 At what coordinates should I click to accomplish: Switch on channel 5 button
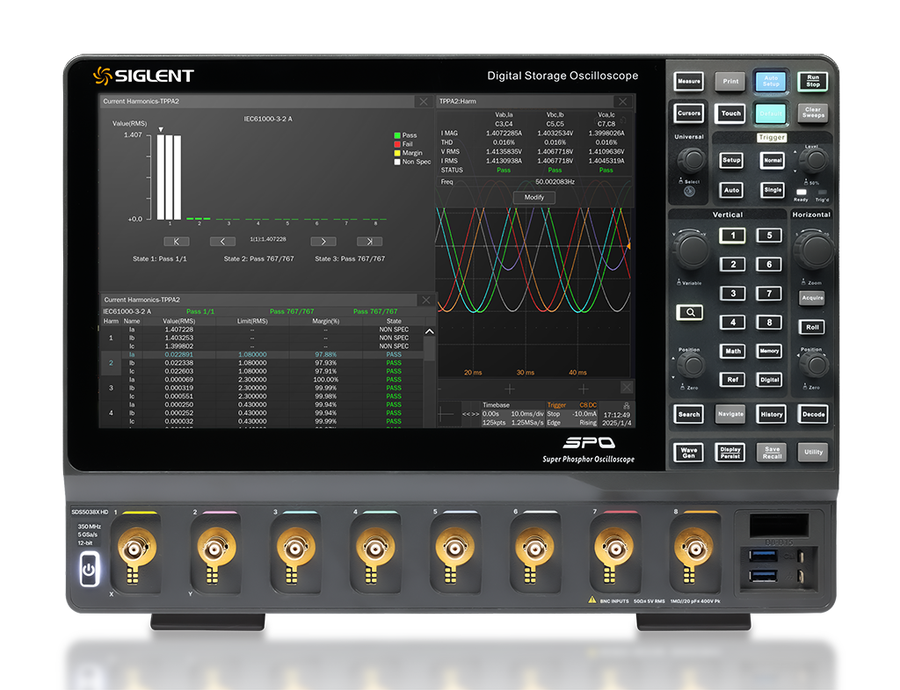769,235
